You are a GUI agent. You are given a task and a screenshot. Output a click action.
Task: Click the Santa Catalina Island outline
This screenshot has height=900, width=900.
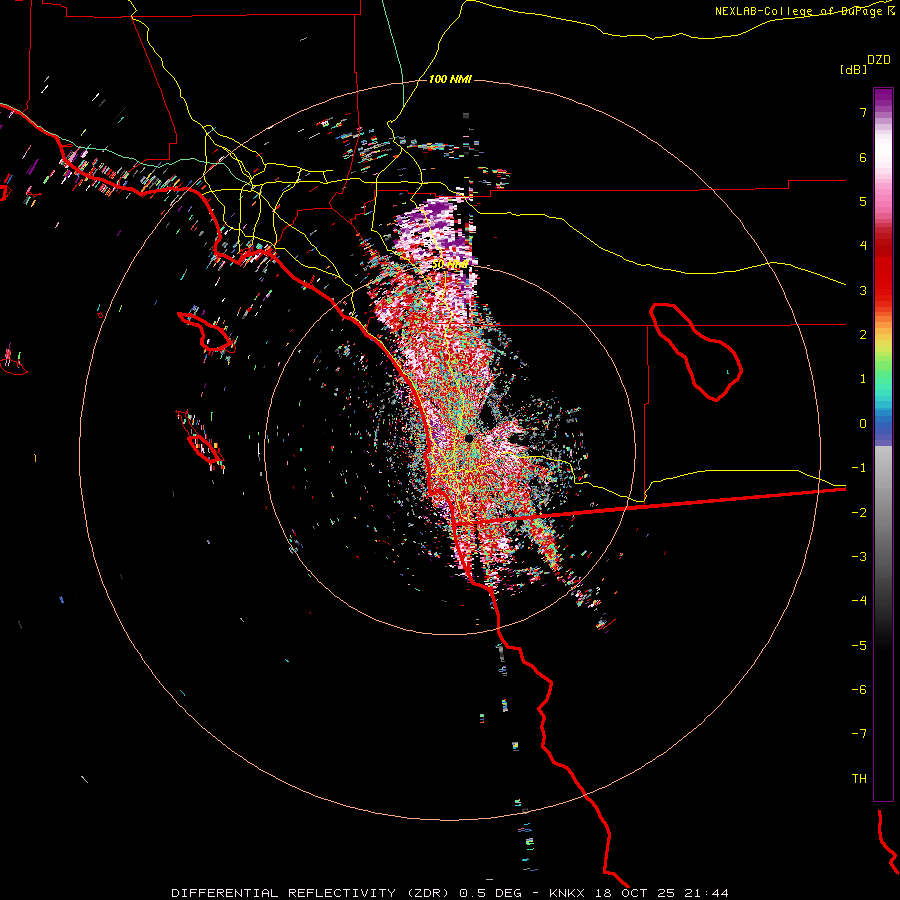(x=207, y=332)
